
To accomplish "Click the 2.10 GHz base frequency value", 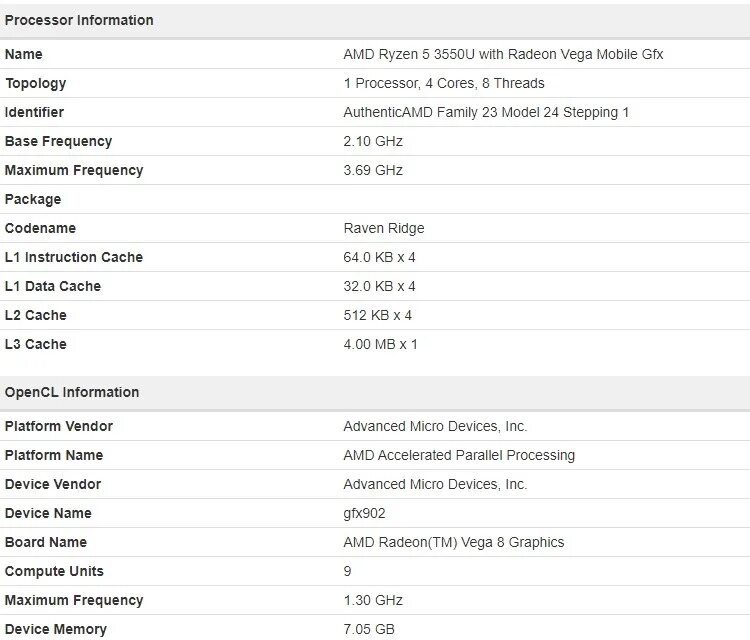I will coord(372,141).
